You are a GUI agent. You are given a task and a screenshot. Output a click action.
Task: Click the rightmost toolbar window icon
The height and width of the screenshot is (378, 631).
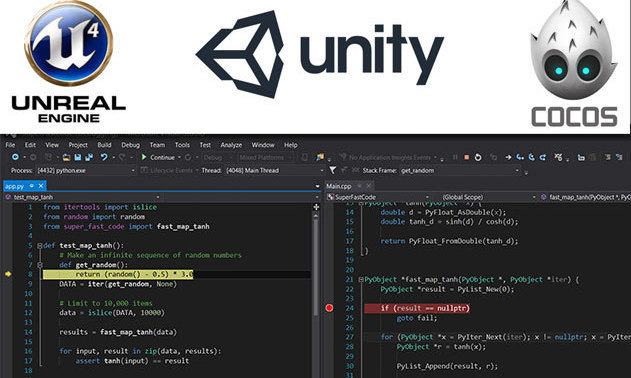point(619,157)
